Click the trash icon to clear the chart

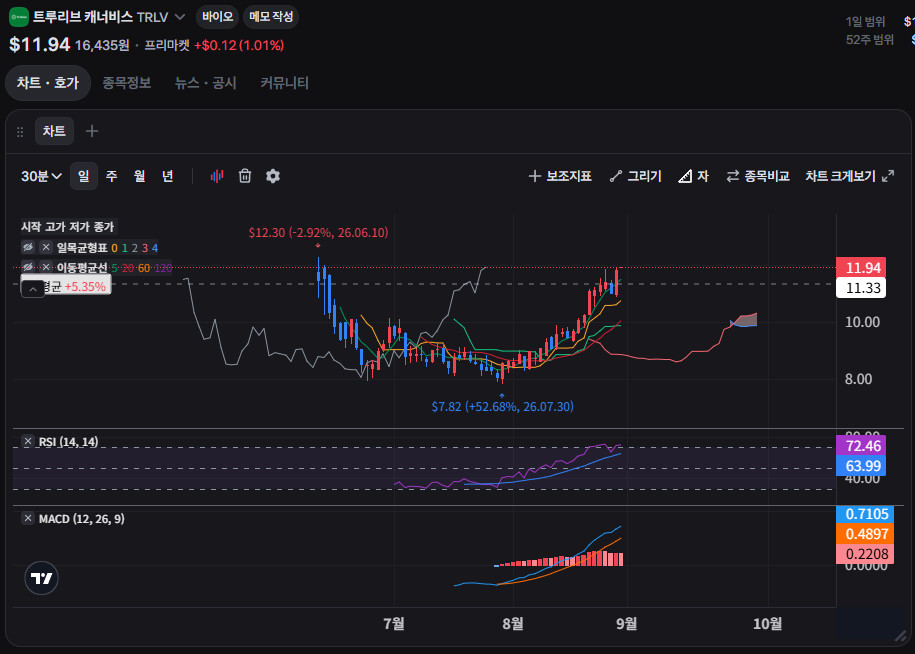(245, 176)
